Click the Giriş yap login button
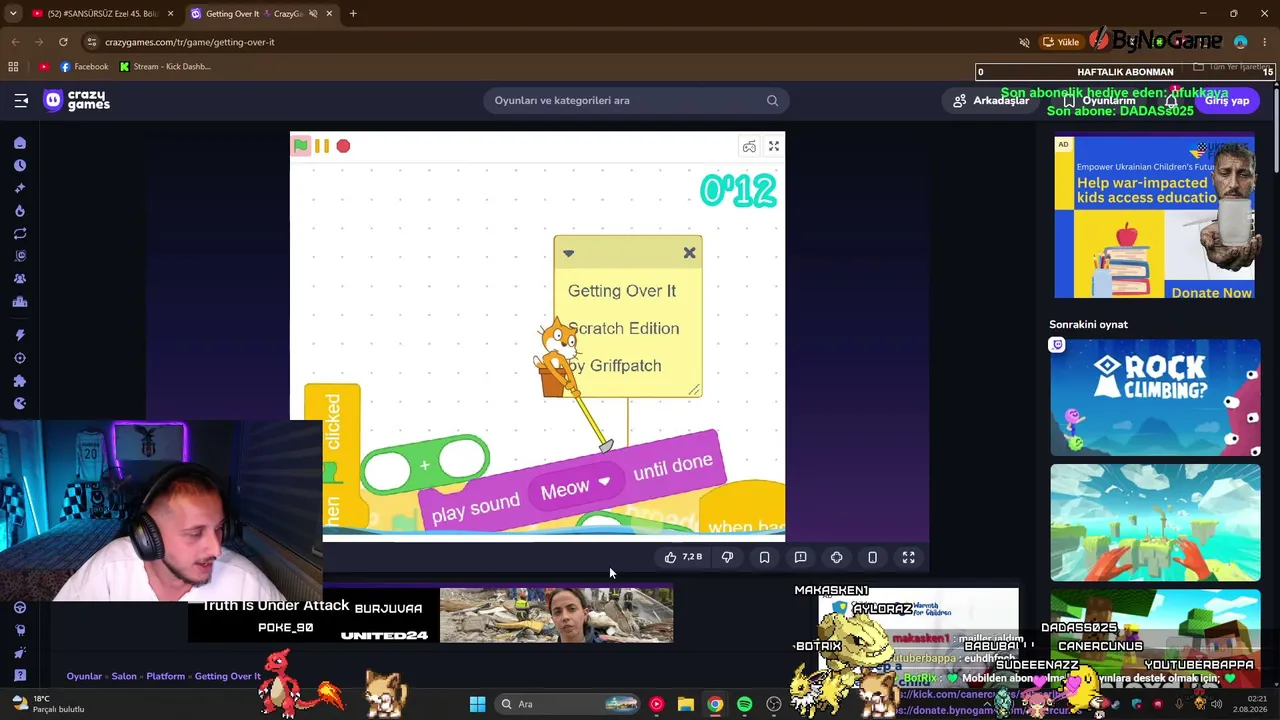This screenshot has height=720, width=1280. coord(1226,100)
